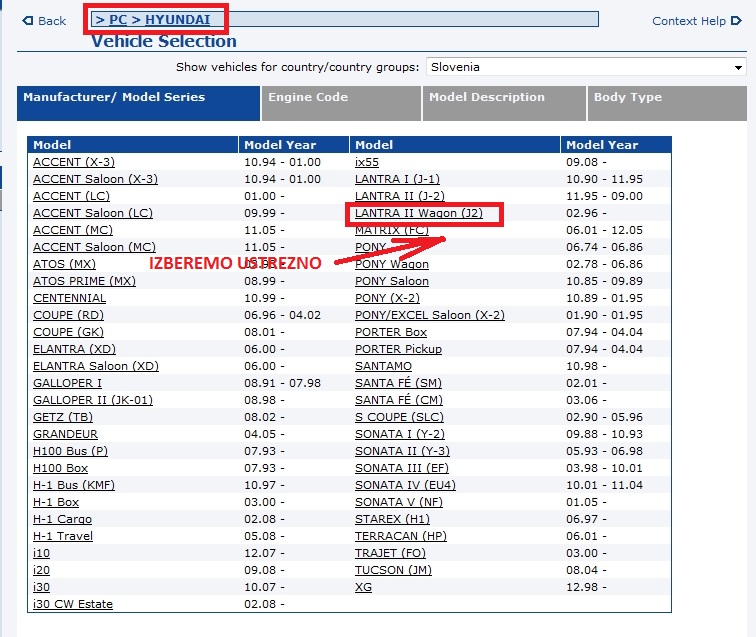Open the MATRIX (FC) model

point(392,230)
